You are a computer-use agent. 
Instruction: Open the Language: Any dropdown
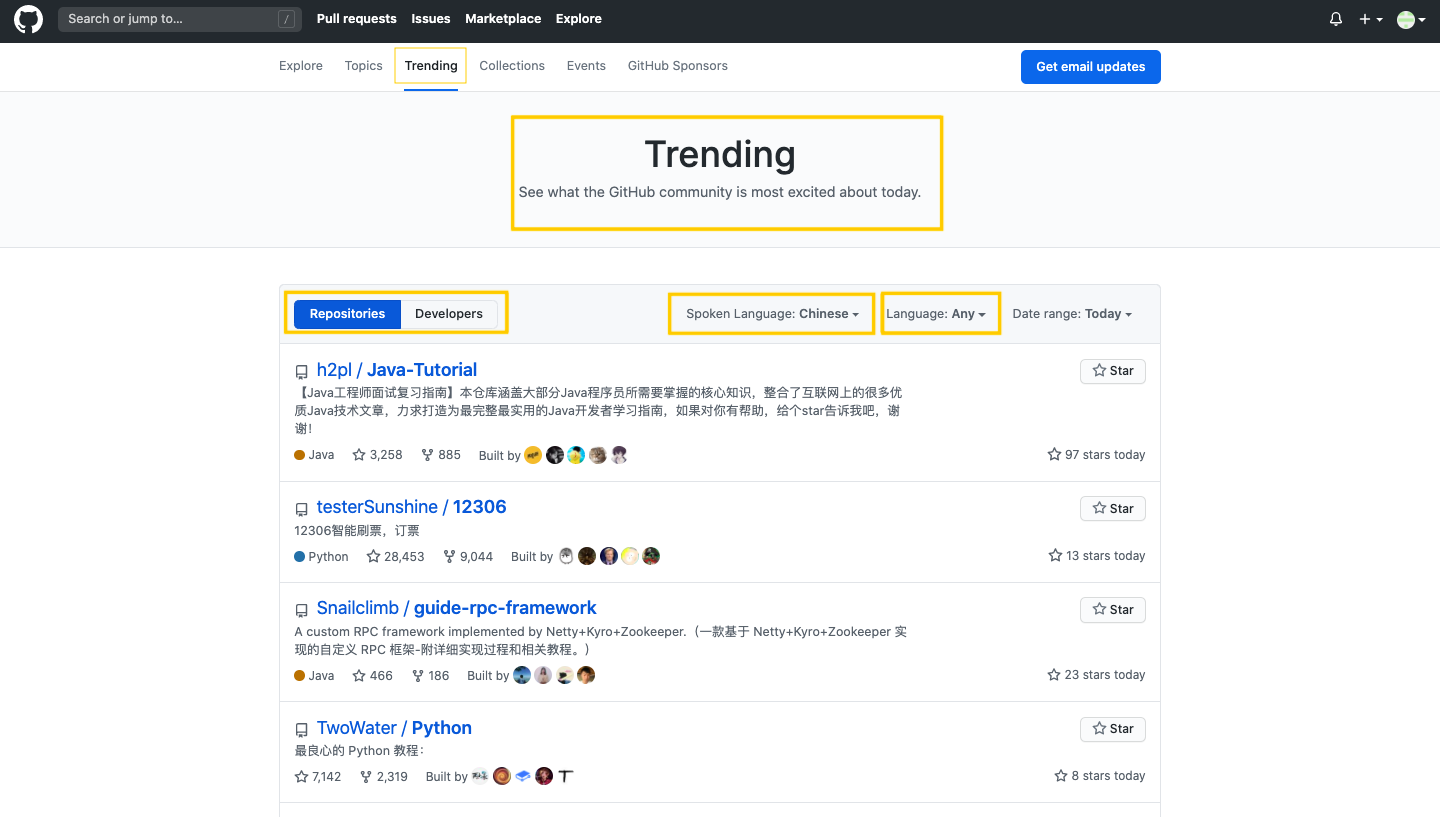[x=939, y=313]
